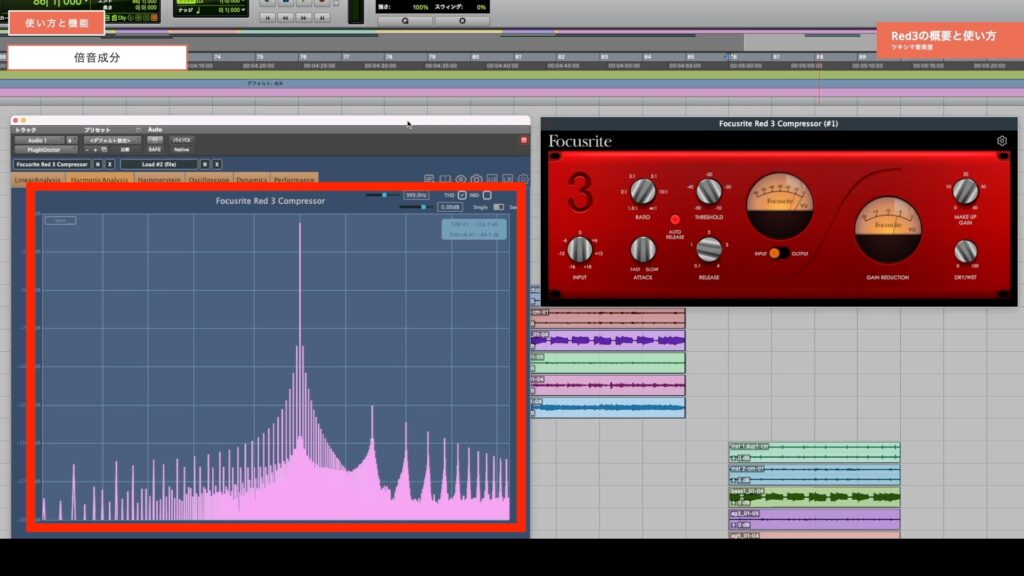The image size is (1024, 576).
Task: Click the X button next to Focusrite Red 3 slot
Action: (110, 165)
